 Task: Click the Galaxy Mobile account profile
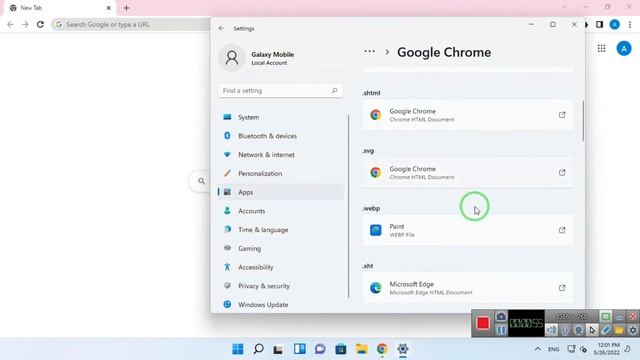(x=257, y=58)
